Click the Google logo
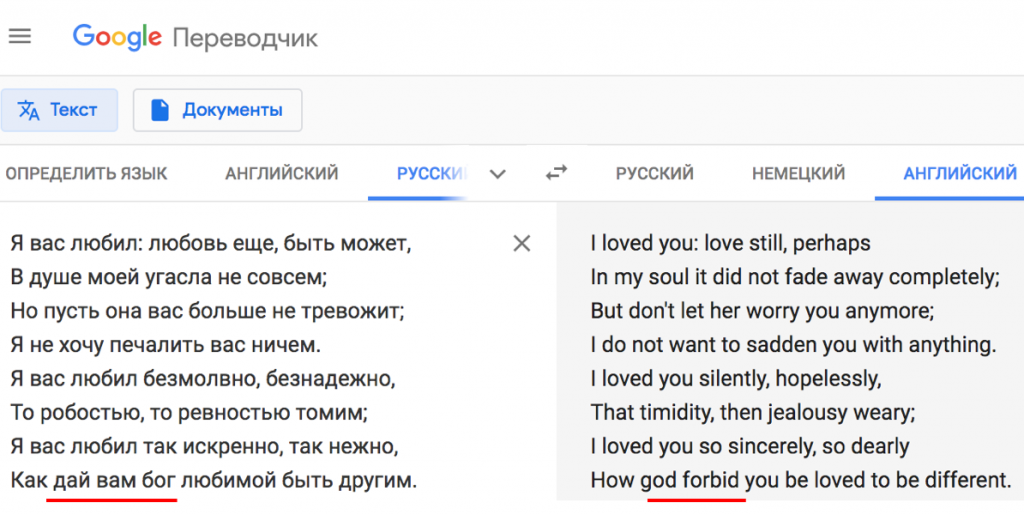 (x=117, y=38)
